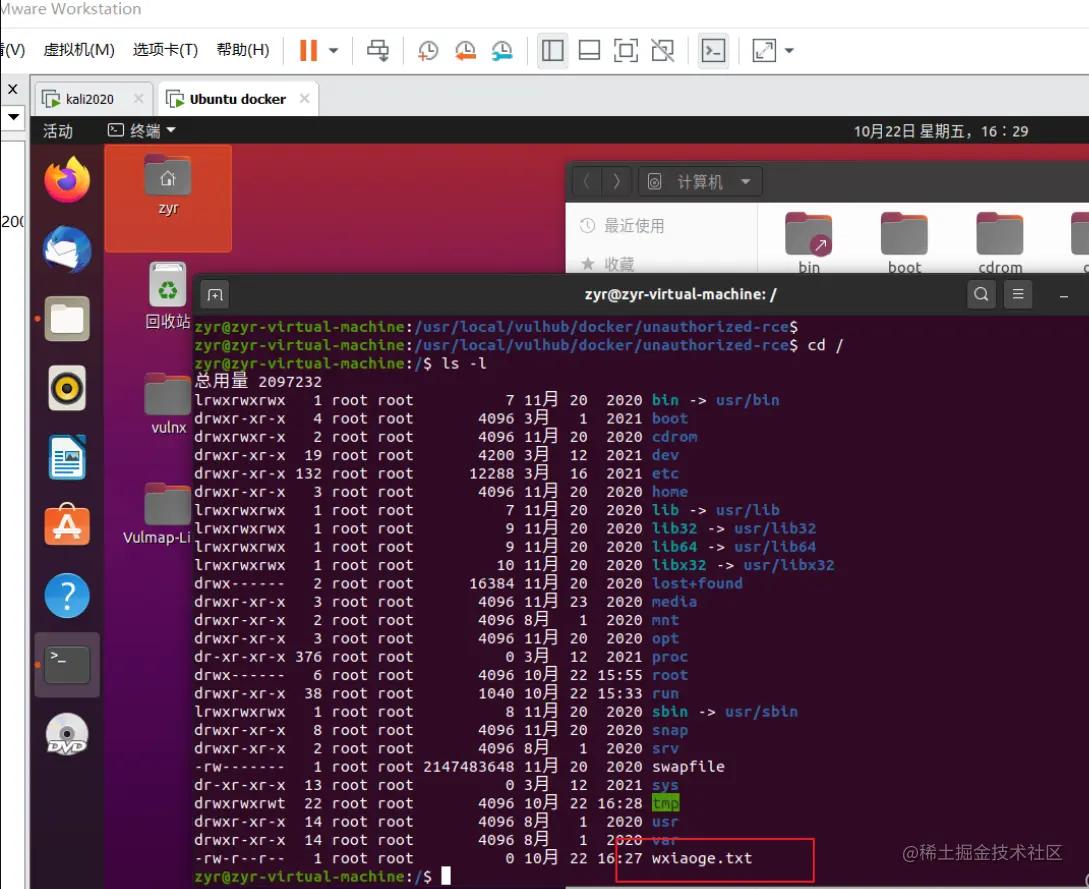Launch Firefox from the Ubuntu dock

(x=67, y=180)
